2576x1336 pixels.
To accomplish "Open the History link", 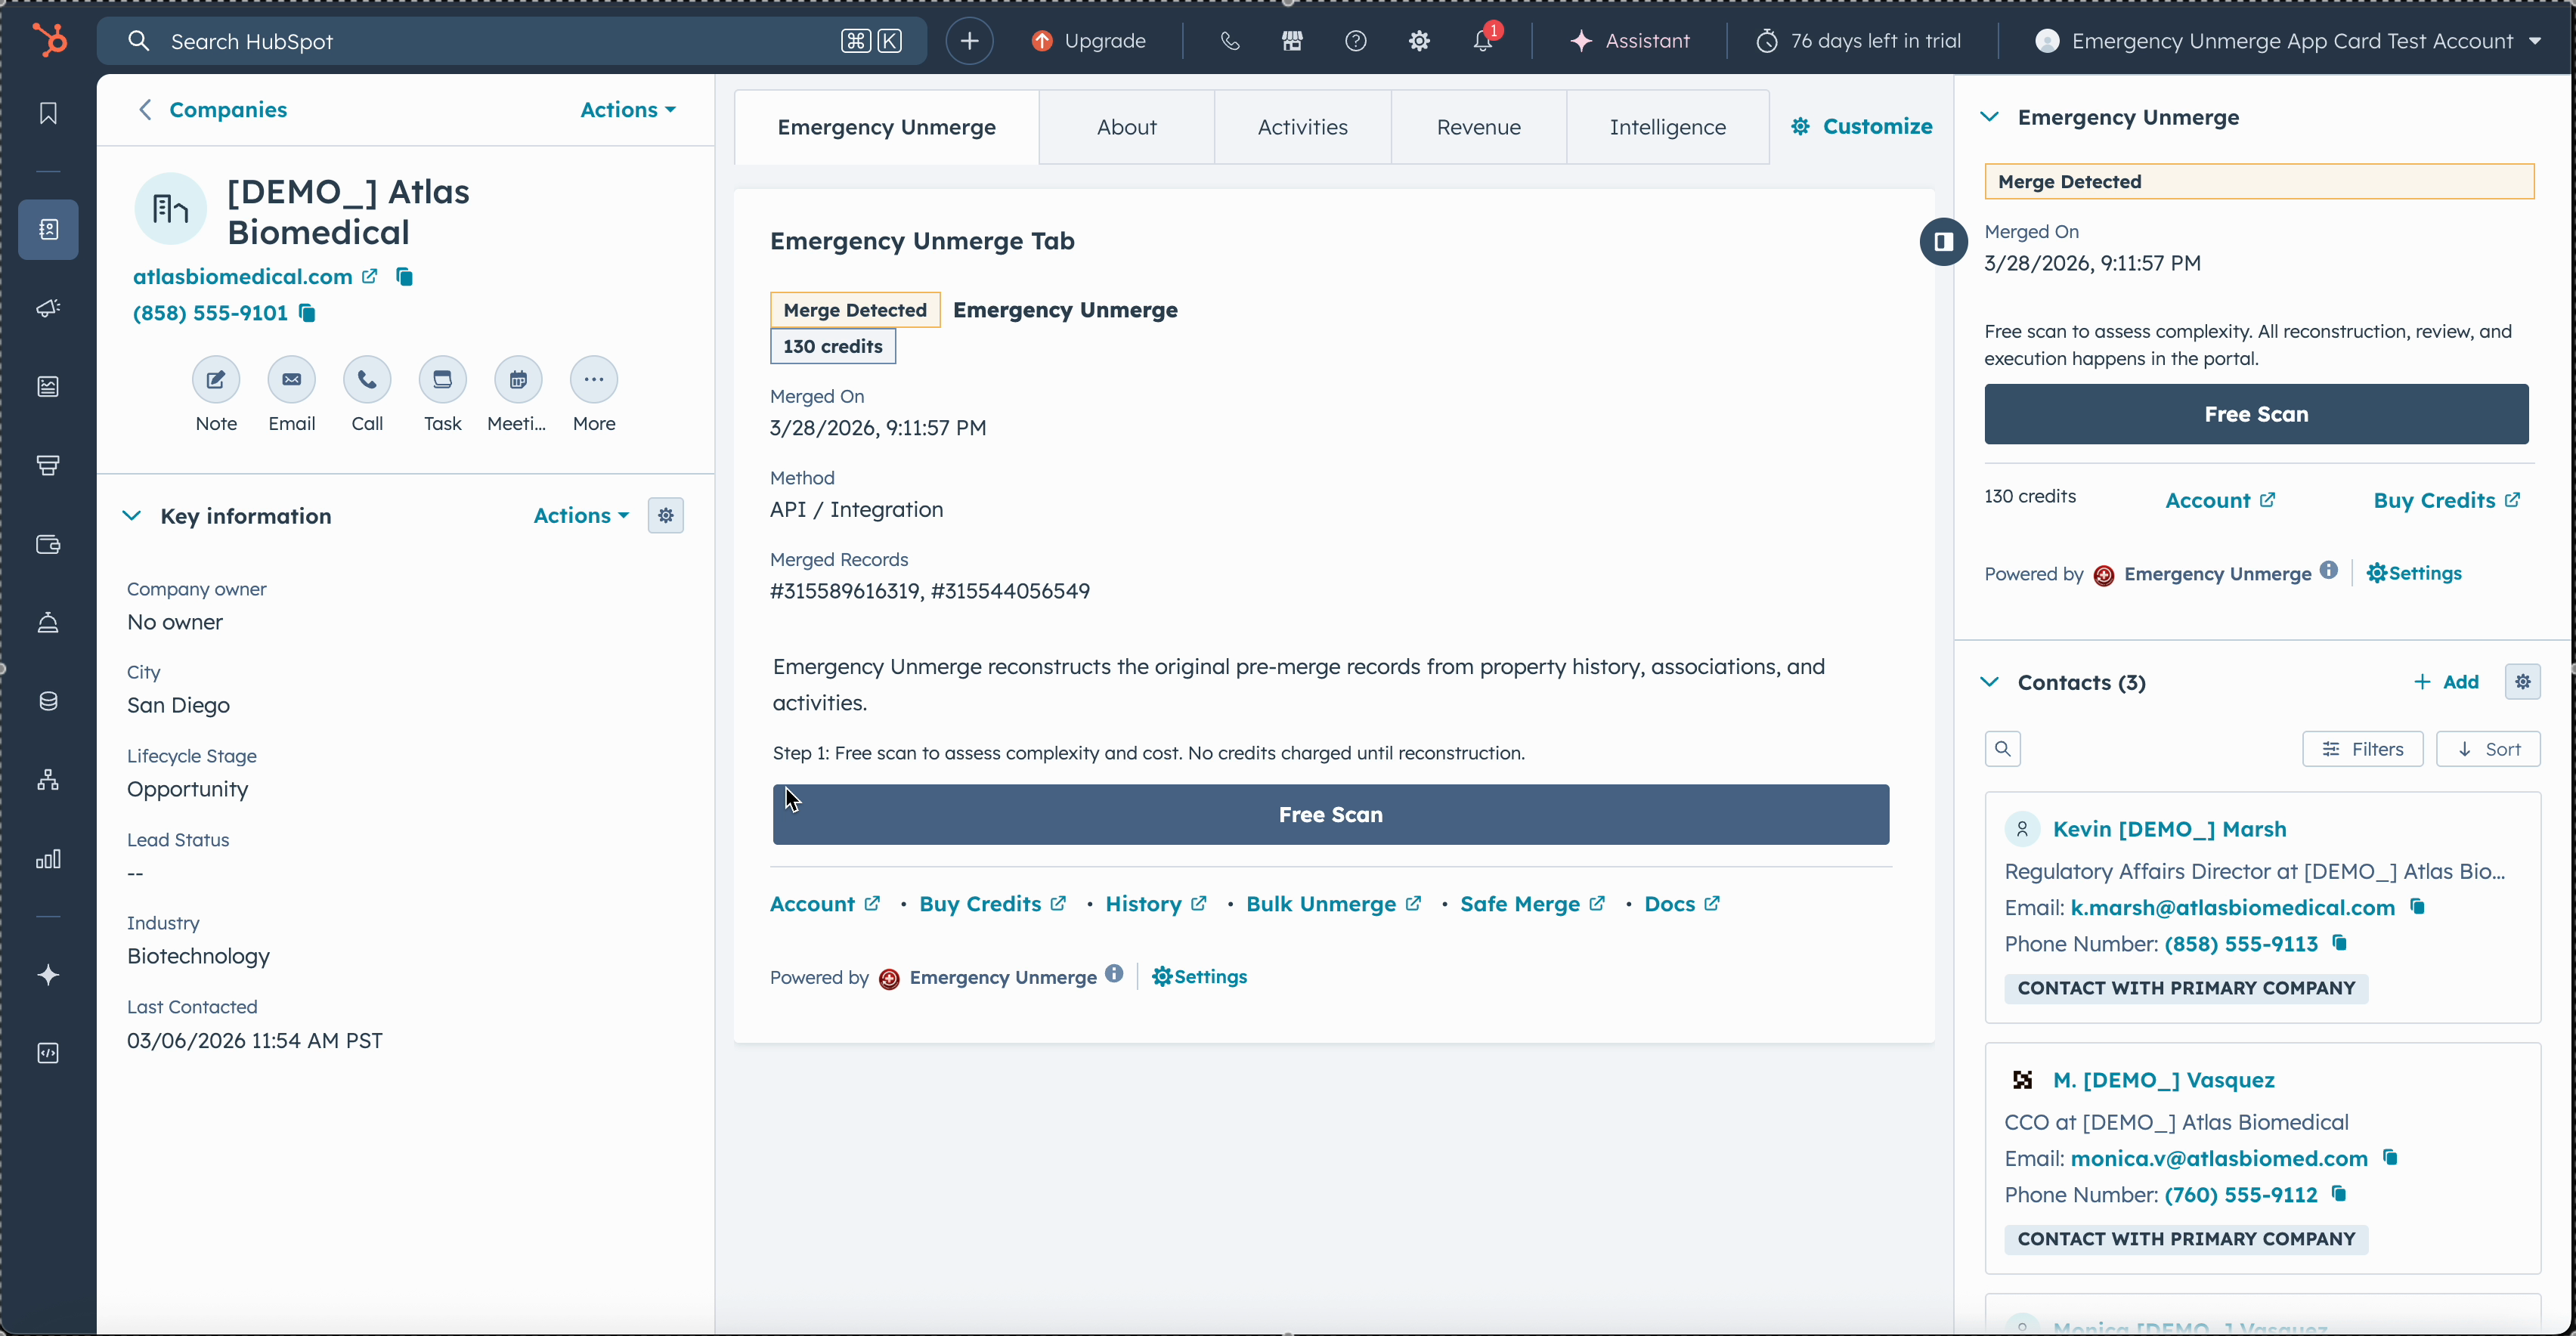I will tap(1156, 904).
